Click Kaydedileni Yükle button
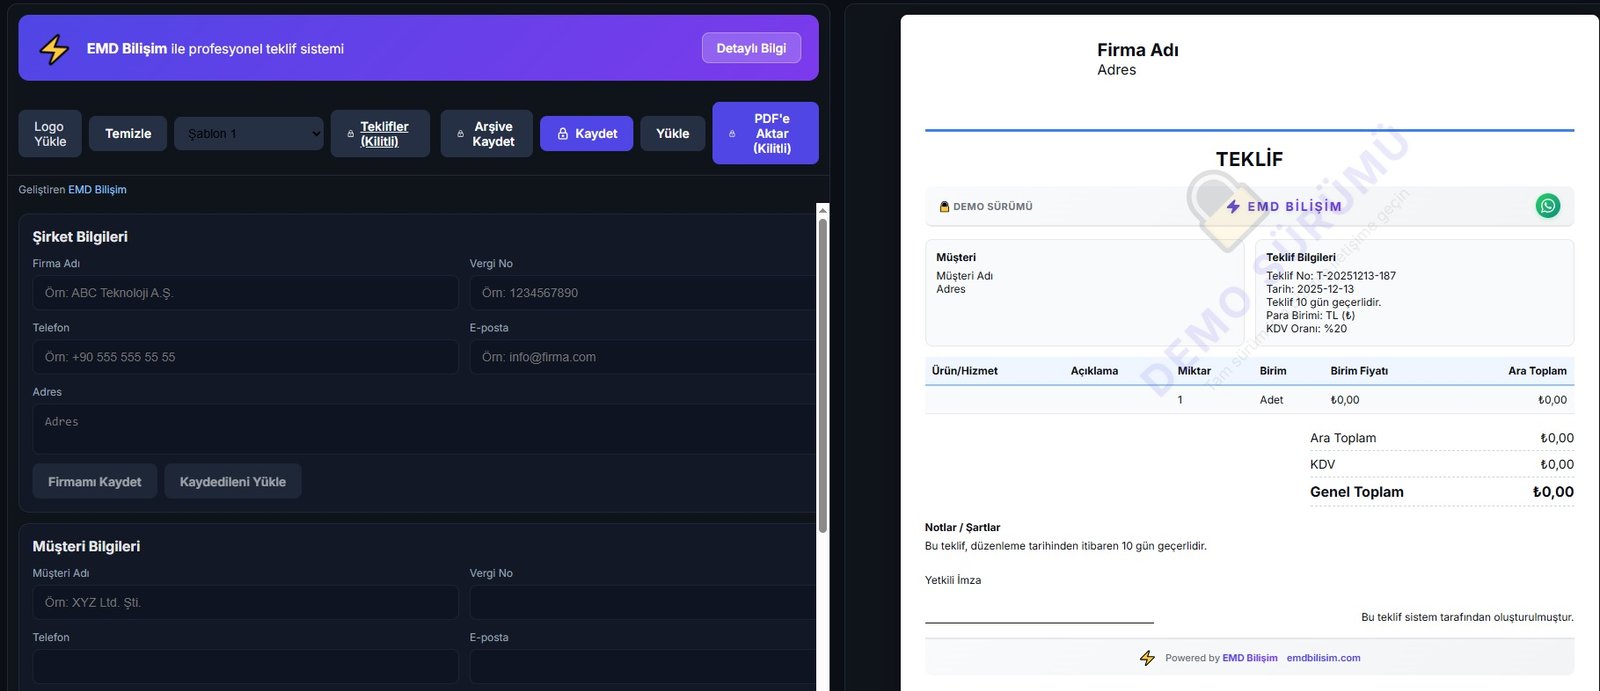The height and width of the screenshot is (691, 1600). tap(233, 482)
